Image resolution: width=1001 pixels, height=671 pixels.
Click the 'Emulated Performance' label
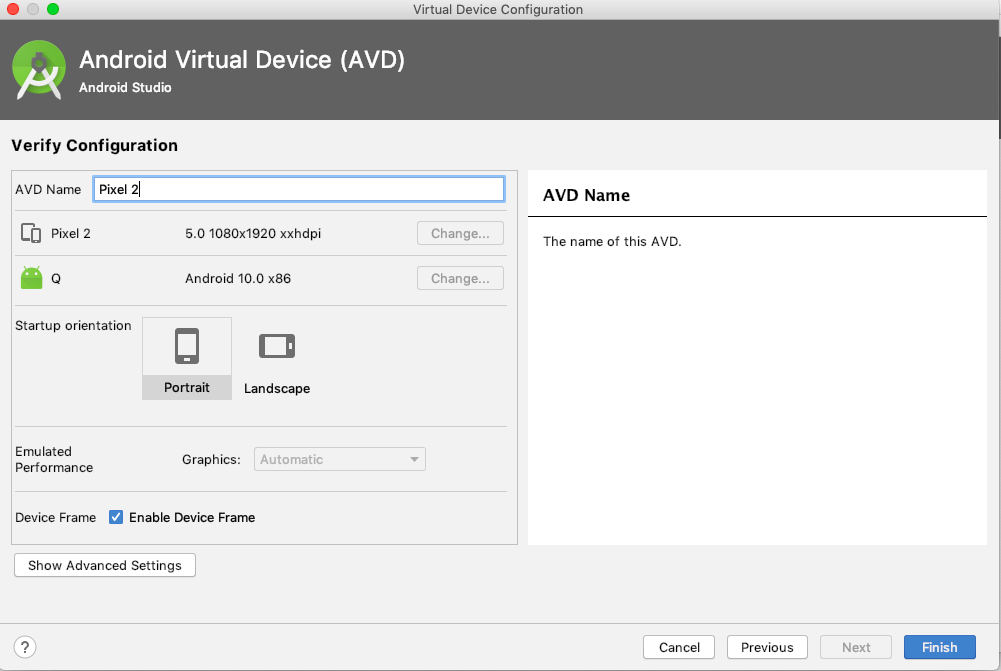[x=54, y=459]
